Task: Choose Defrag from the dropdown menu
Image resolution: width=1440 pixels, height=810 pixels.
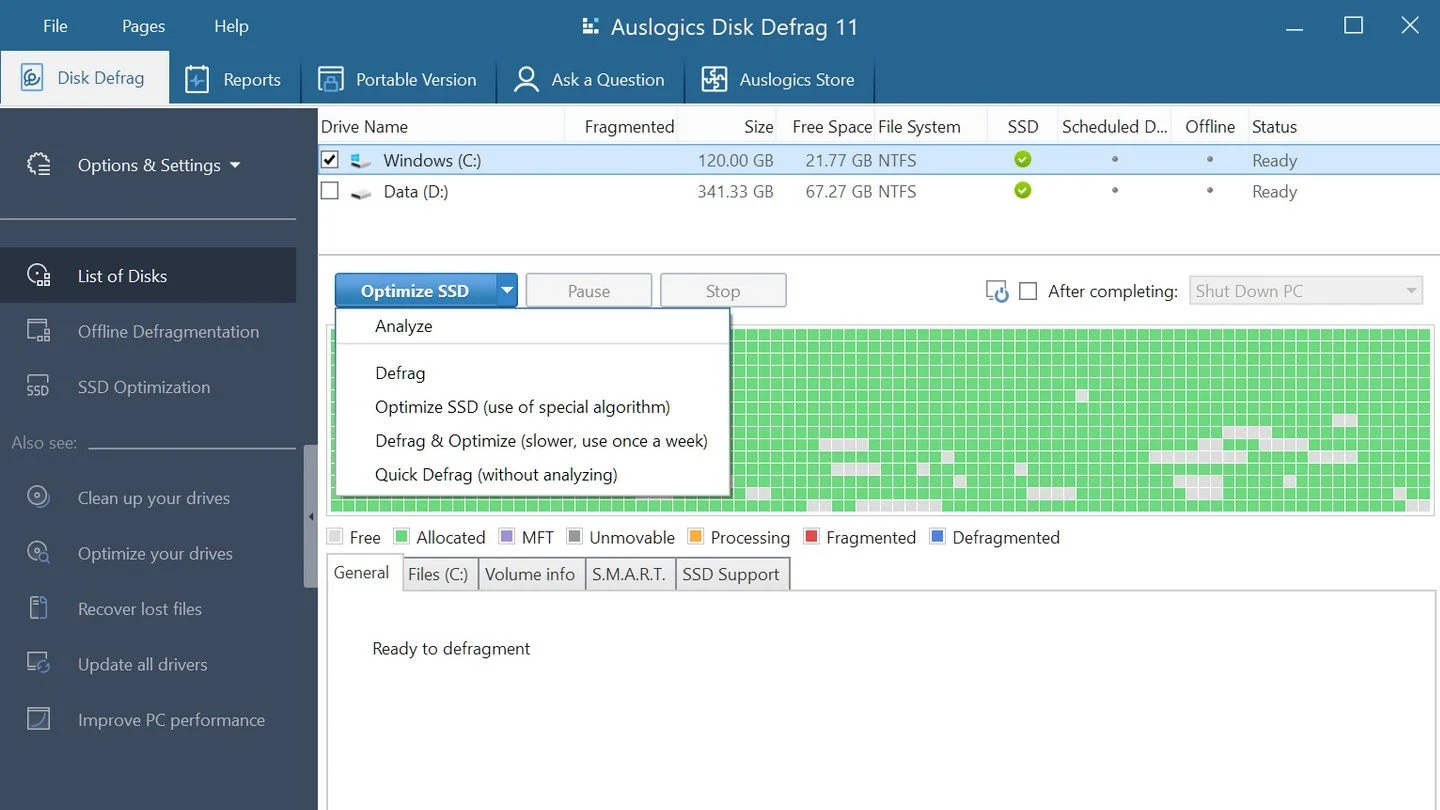Action: click(x=532, y=373)
